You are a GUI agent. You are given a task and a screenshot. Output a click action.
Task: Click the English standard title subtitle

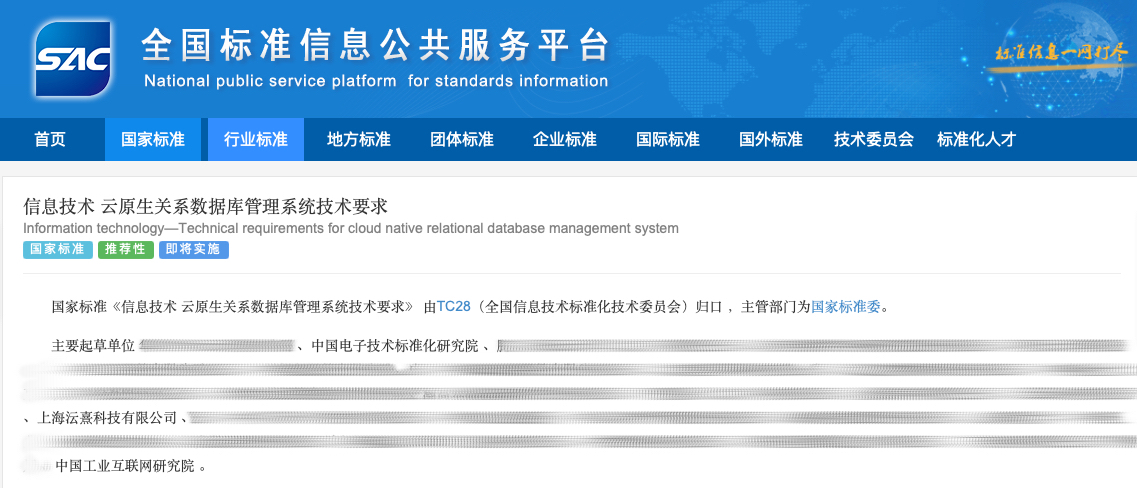[351, 228]
